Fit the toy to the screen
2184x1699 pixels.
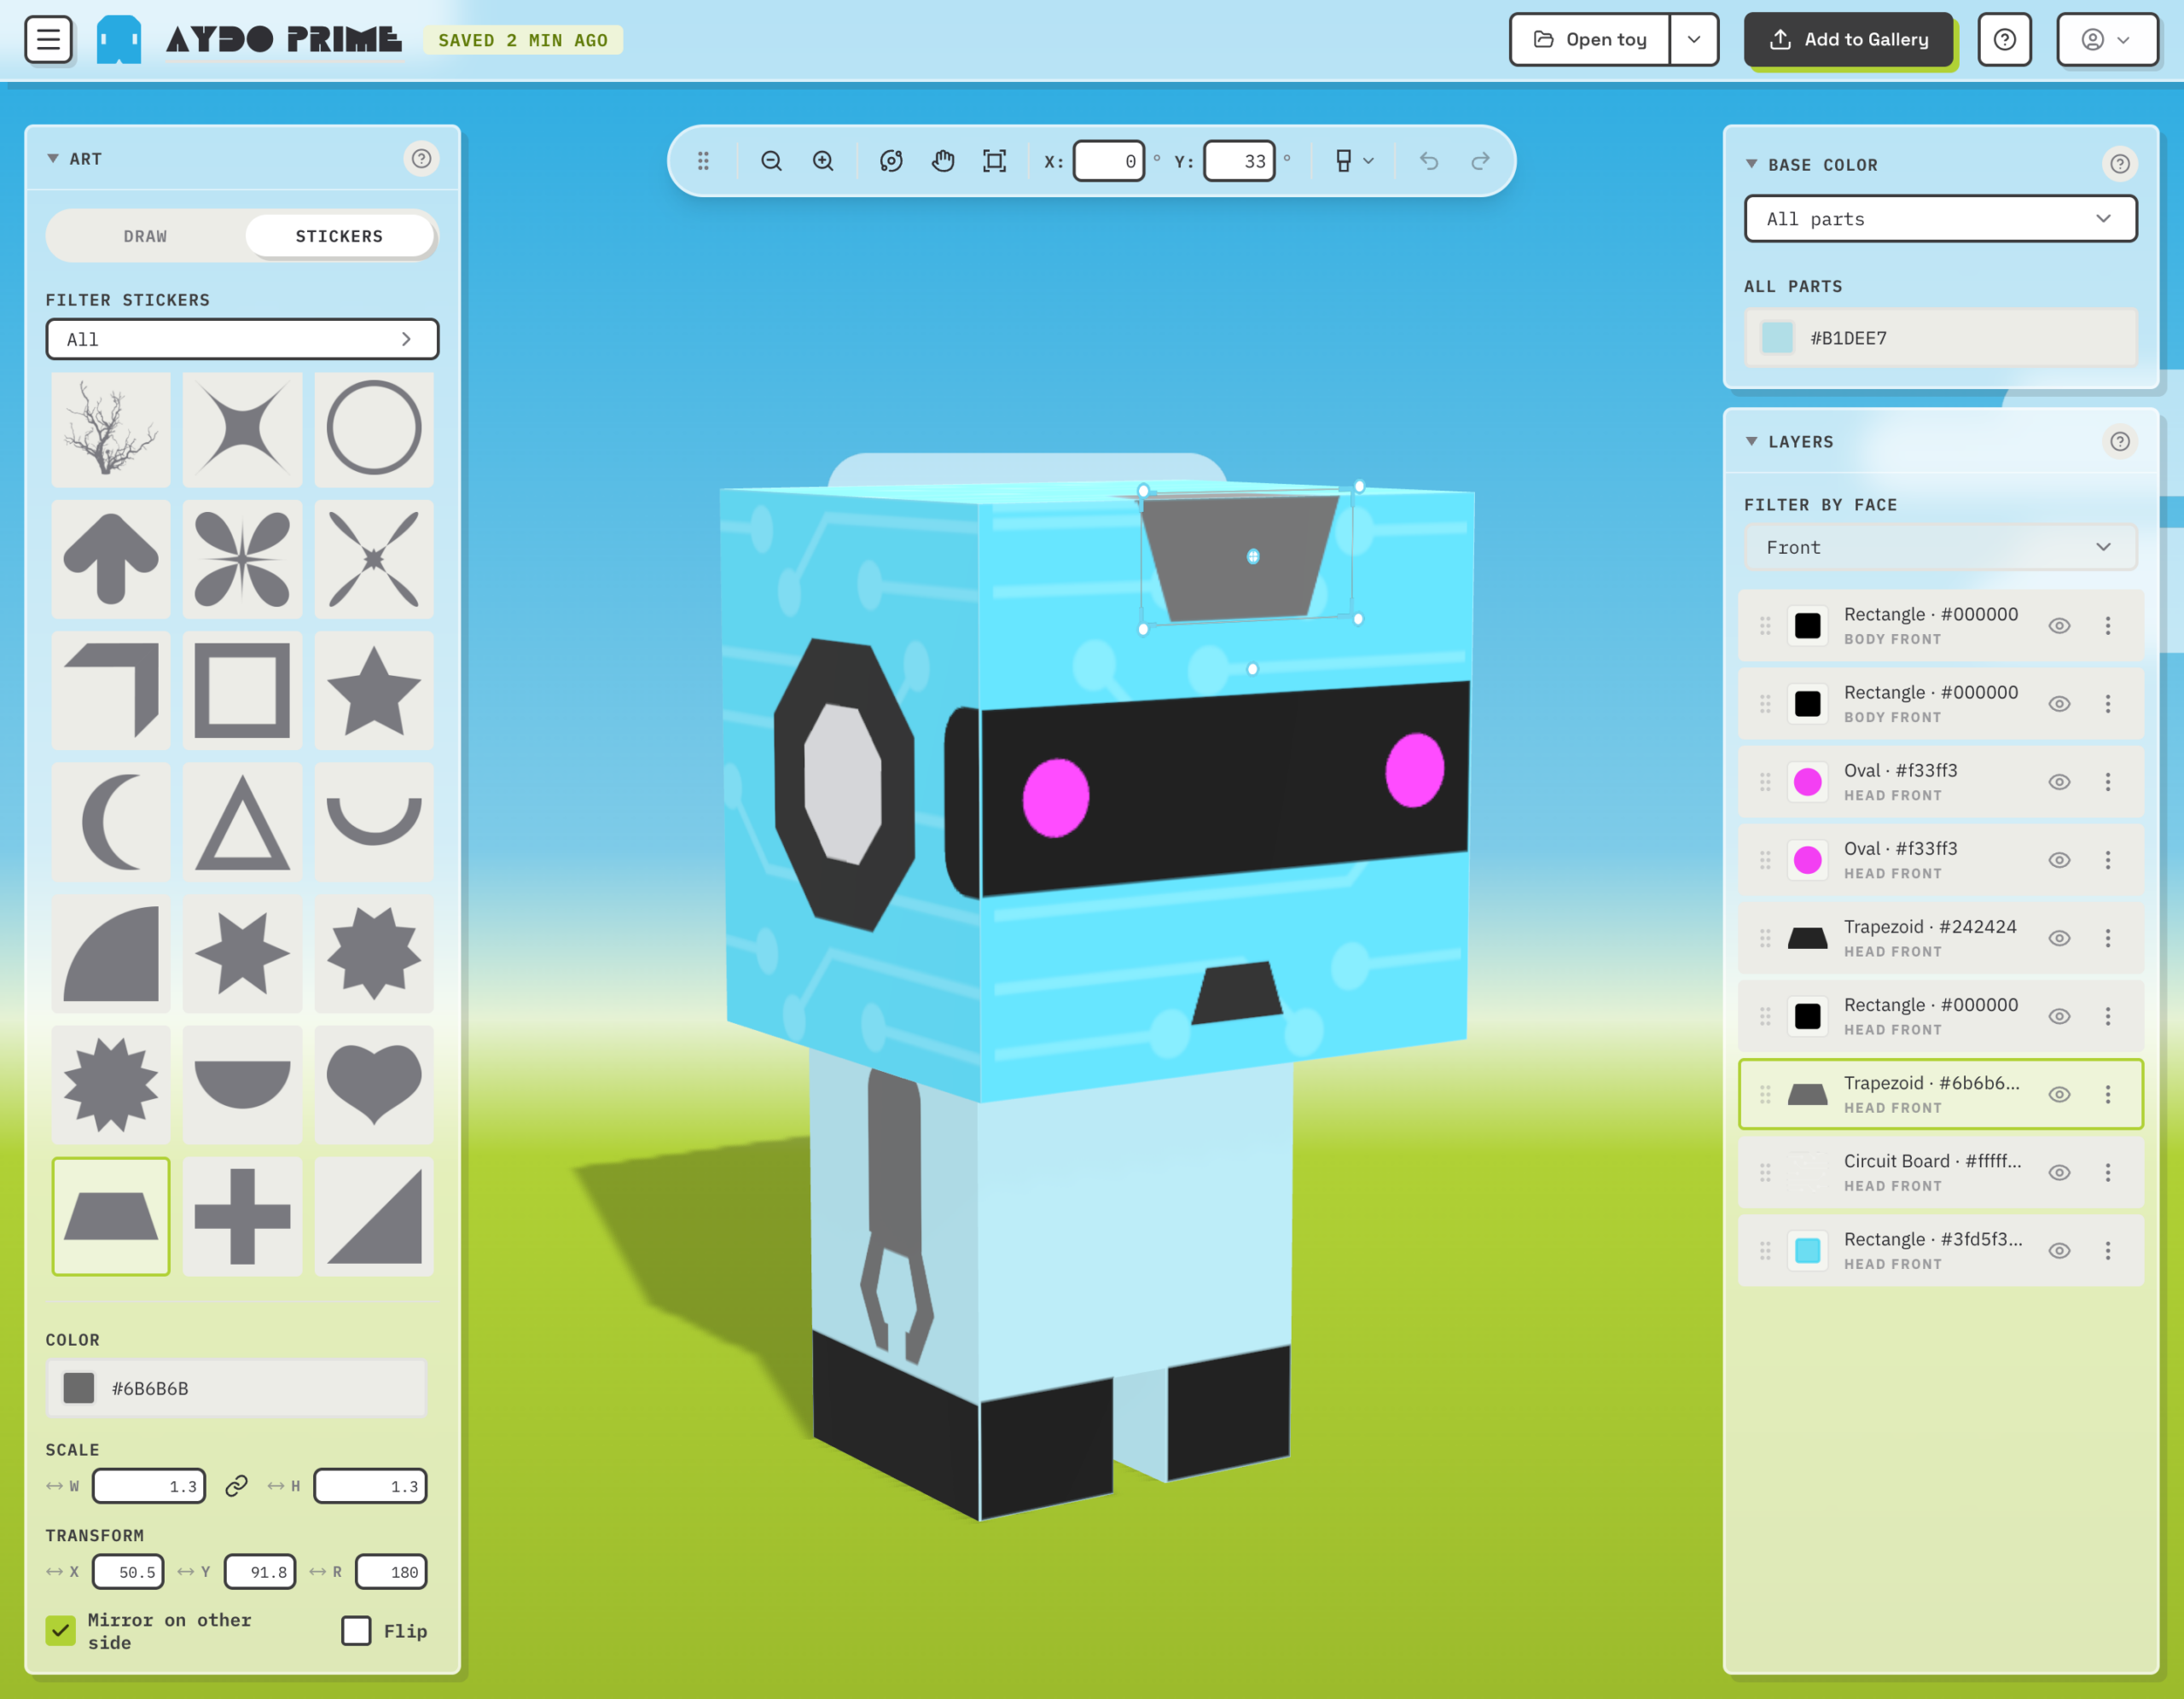tap(995, 161)
